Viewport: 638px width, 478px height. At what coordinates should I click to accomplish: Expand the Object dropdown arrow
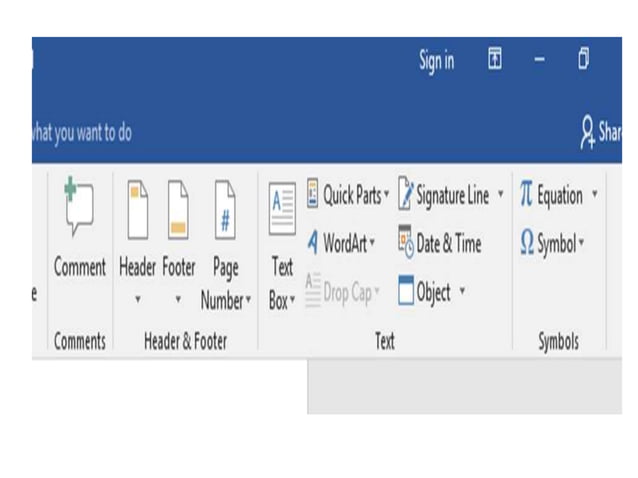coord(462,290)
